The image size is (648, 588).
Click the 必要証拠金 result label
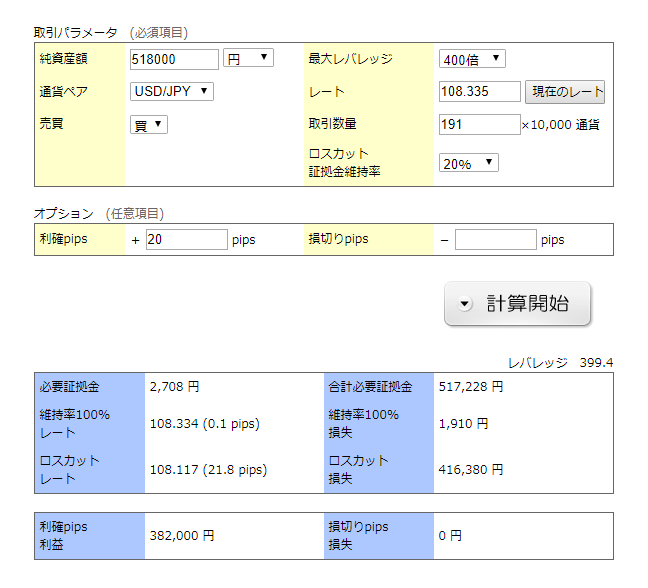[69, 387]
